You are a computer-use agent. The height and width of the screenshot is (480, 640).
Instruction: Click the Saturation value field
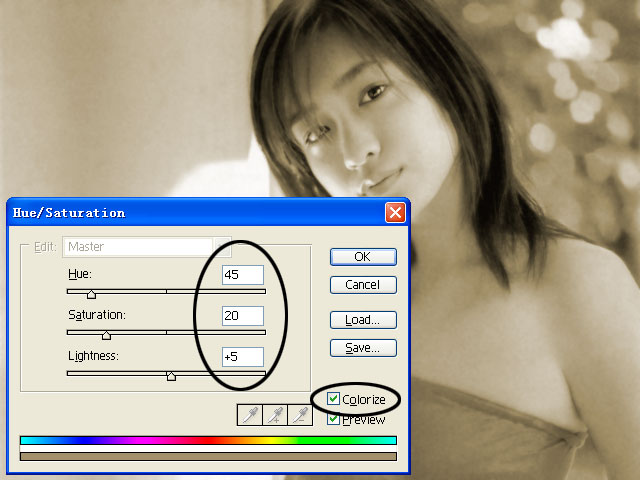click(243, 316)
